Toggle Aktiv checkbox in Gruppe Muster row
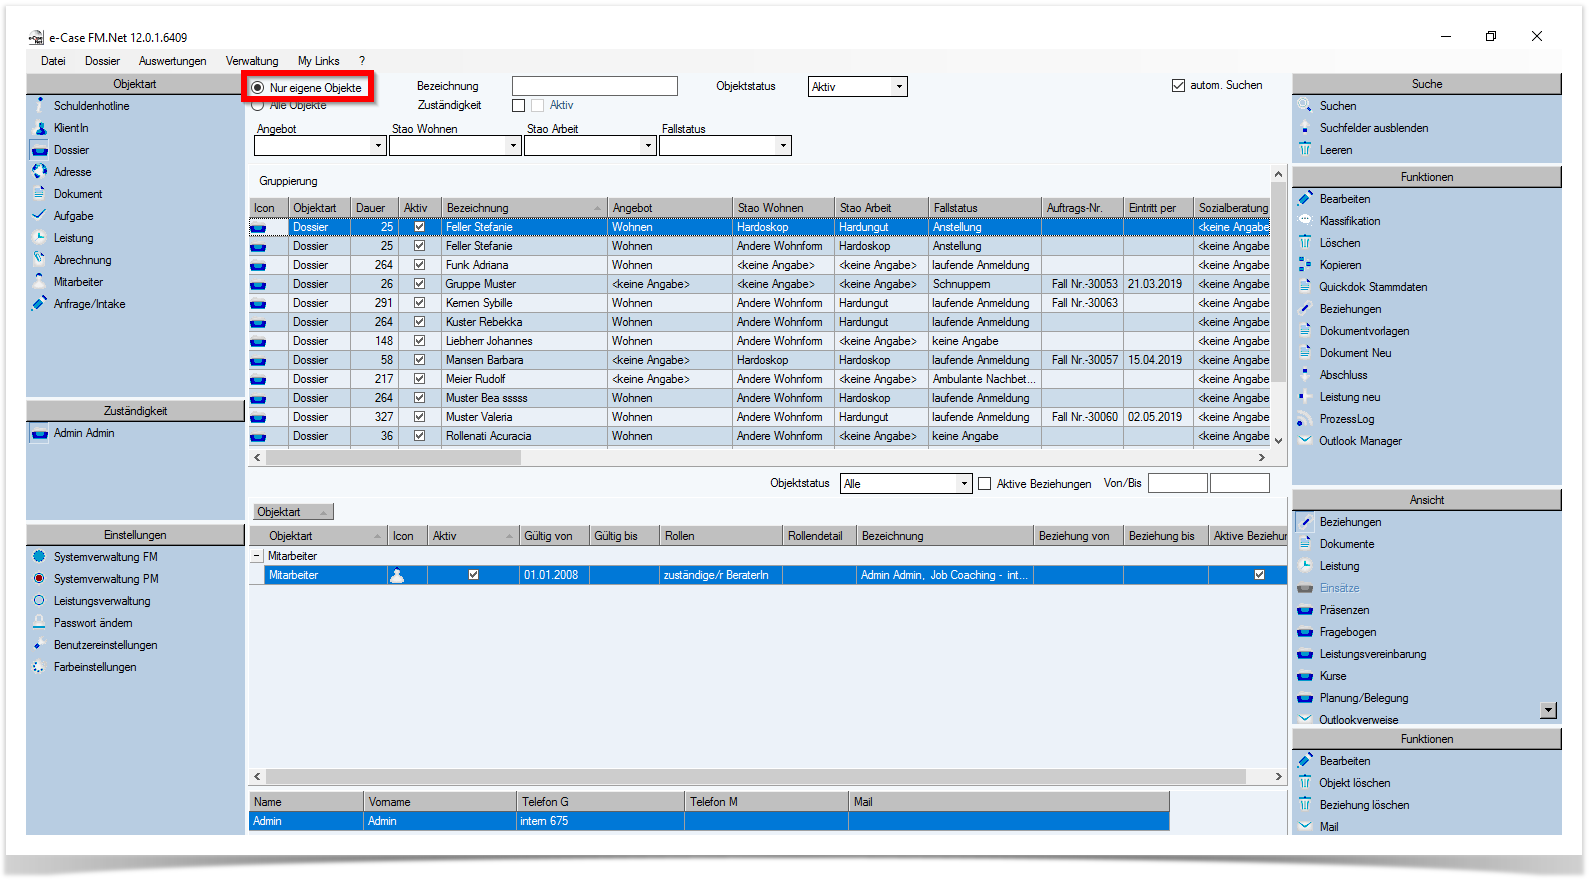The image size is (1596, 884). pyautogui.click(x=420, y=284)
